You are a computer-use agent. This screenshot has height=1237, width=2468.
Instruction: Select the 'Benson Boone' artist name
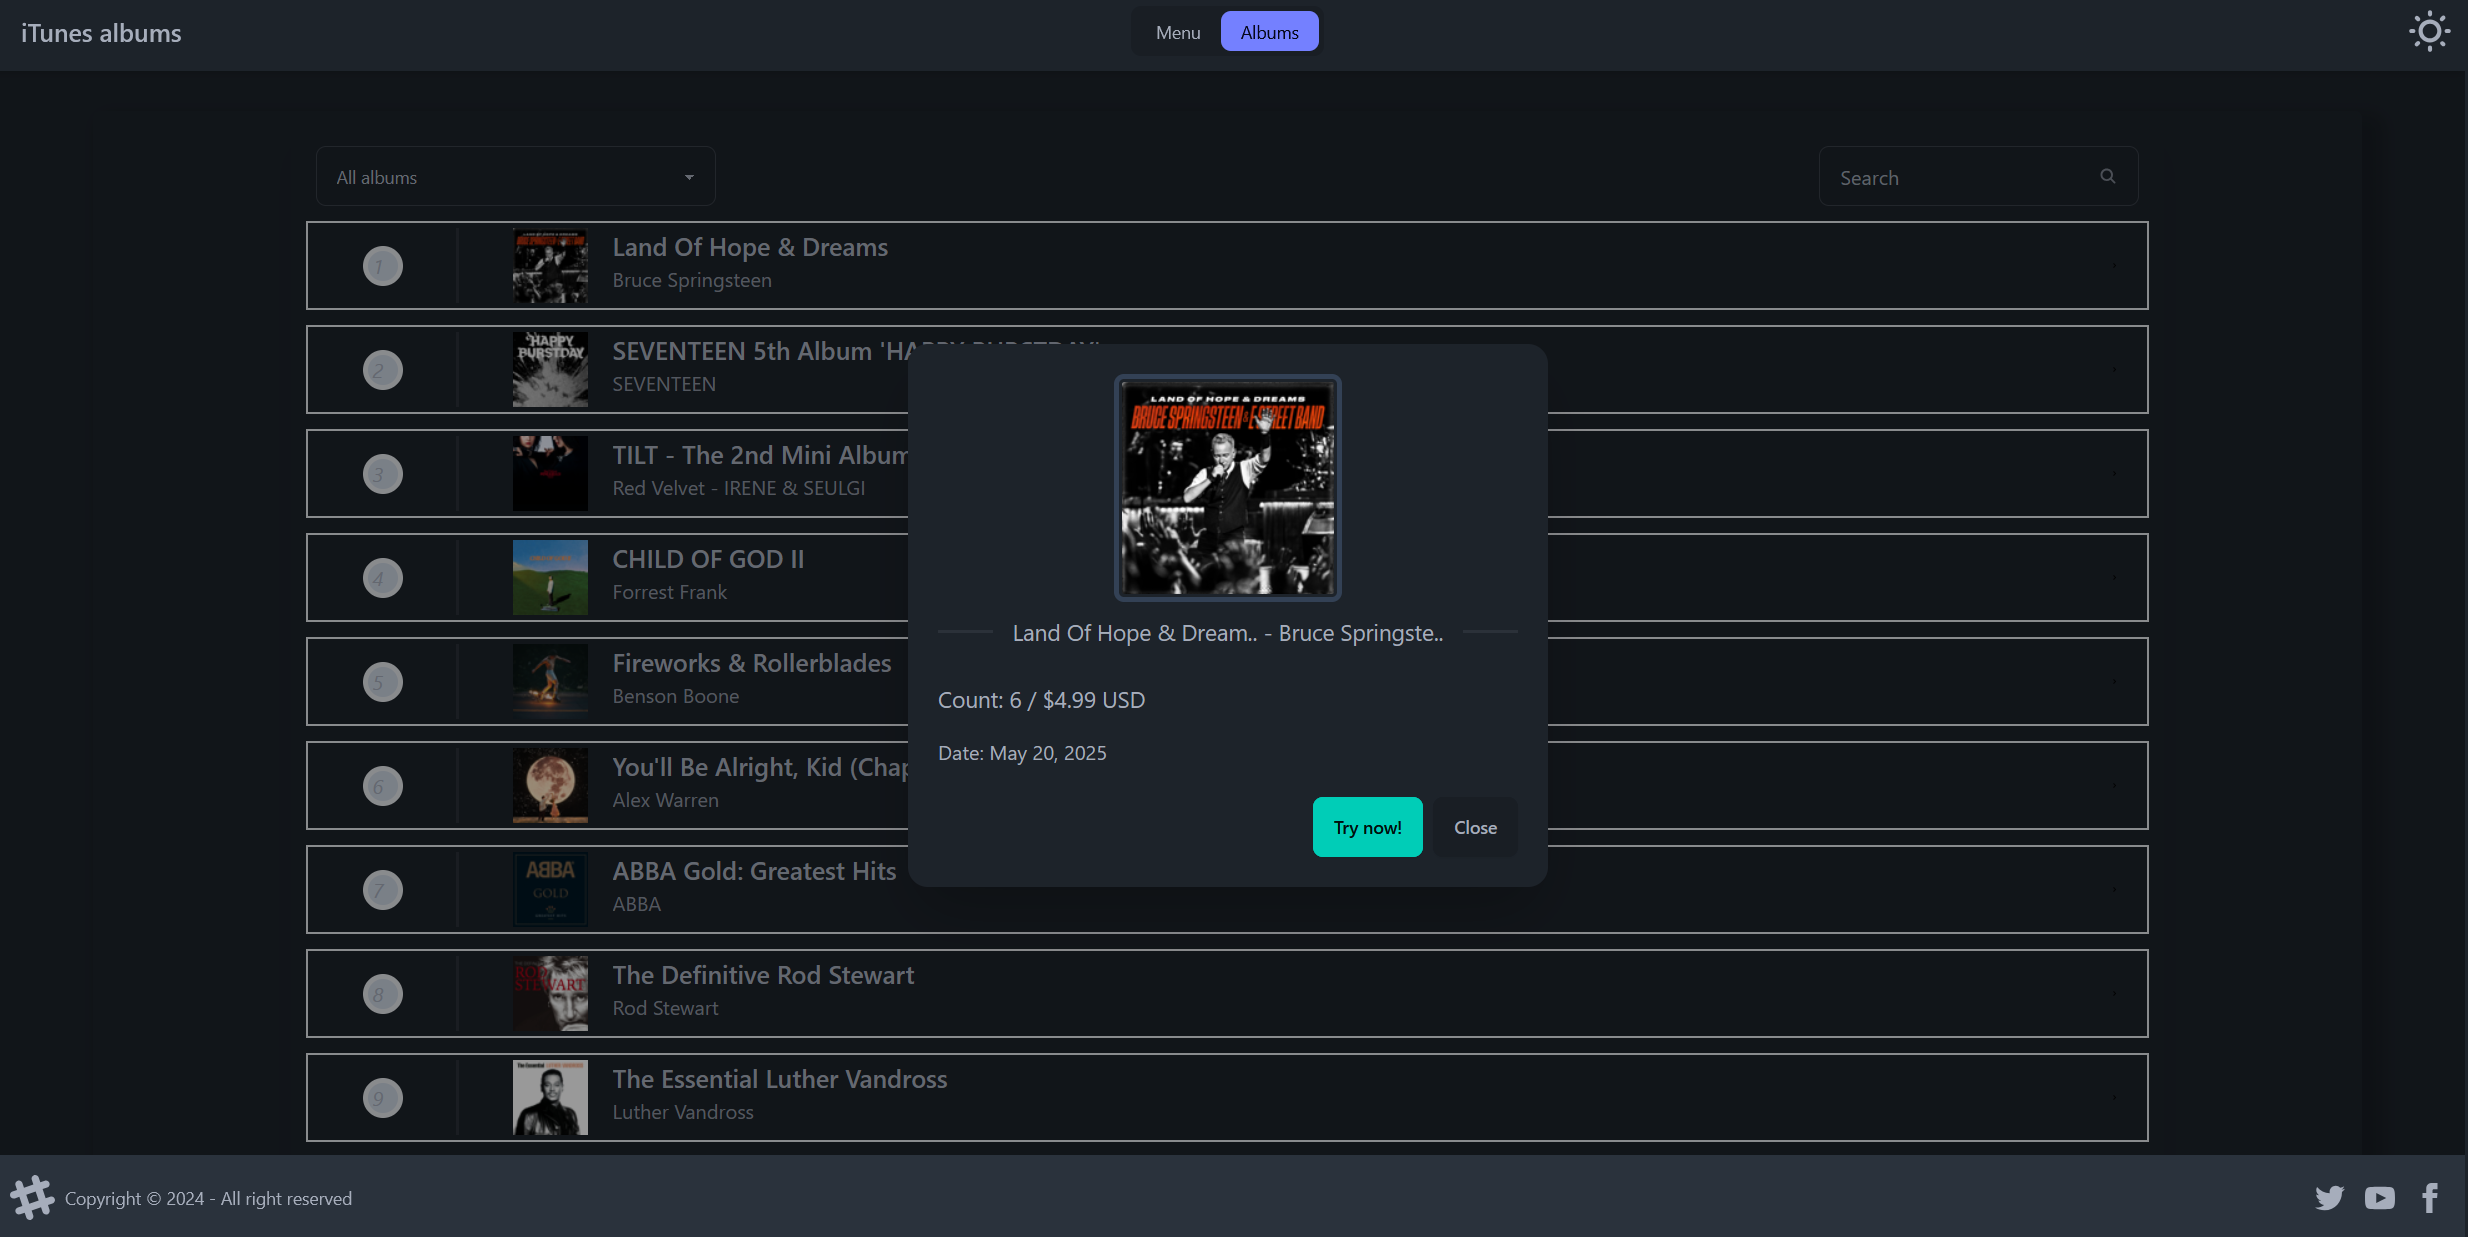[x=676, y=696]
